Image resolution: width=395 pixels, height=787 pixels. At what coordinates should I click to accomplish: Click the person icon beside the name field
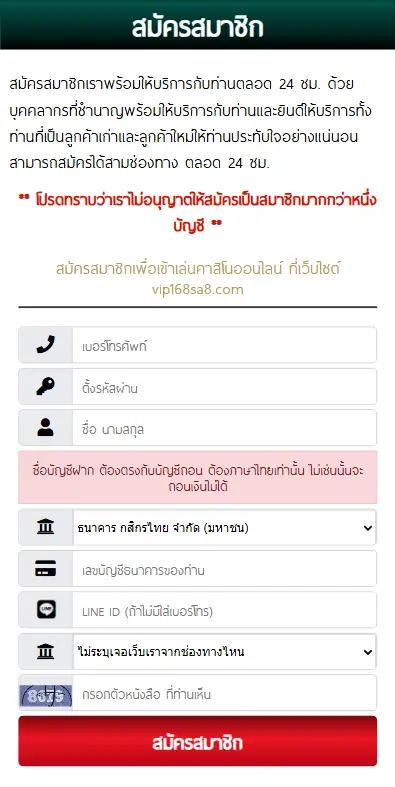tap(46, 428)
